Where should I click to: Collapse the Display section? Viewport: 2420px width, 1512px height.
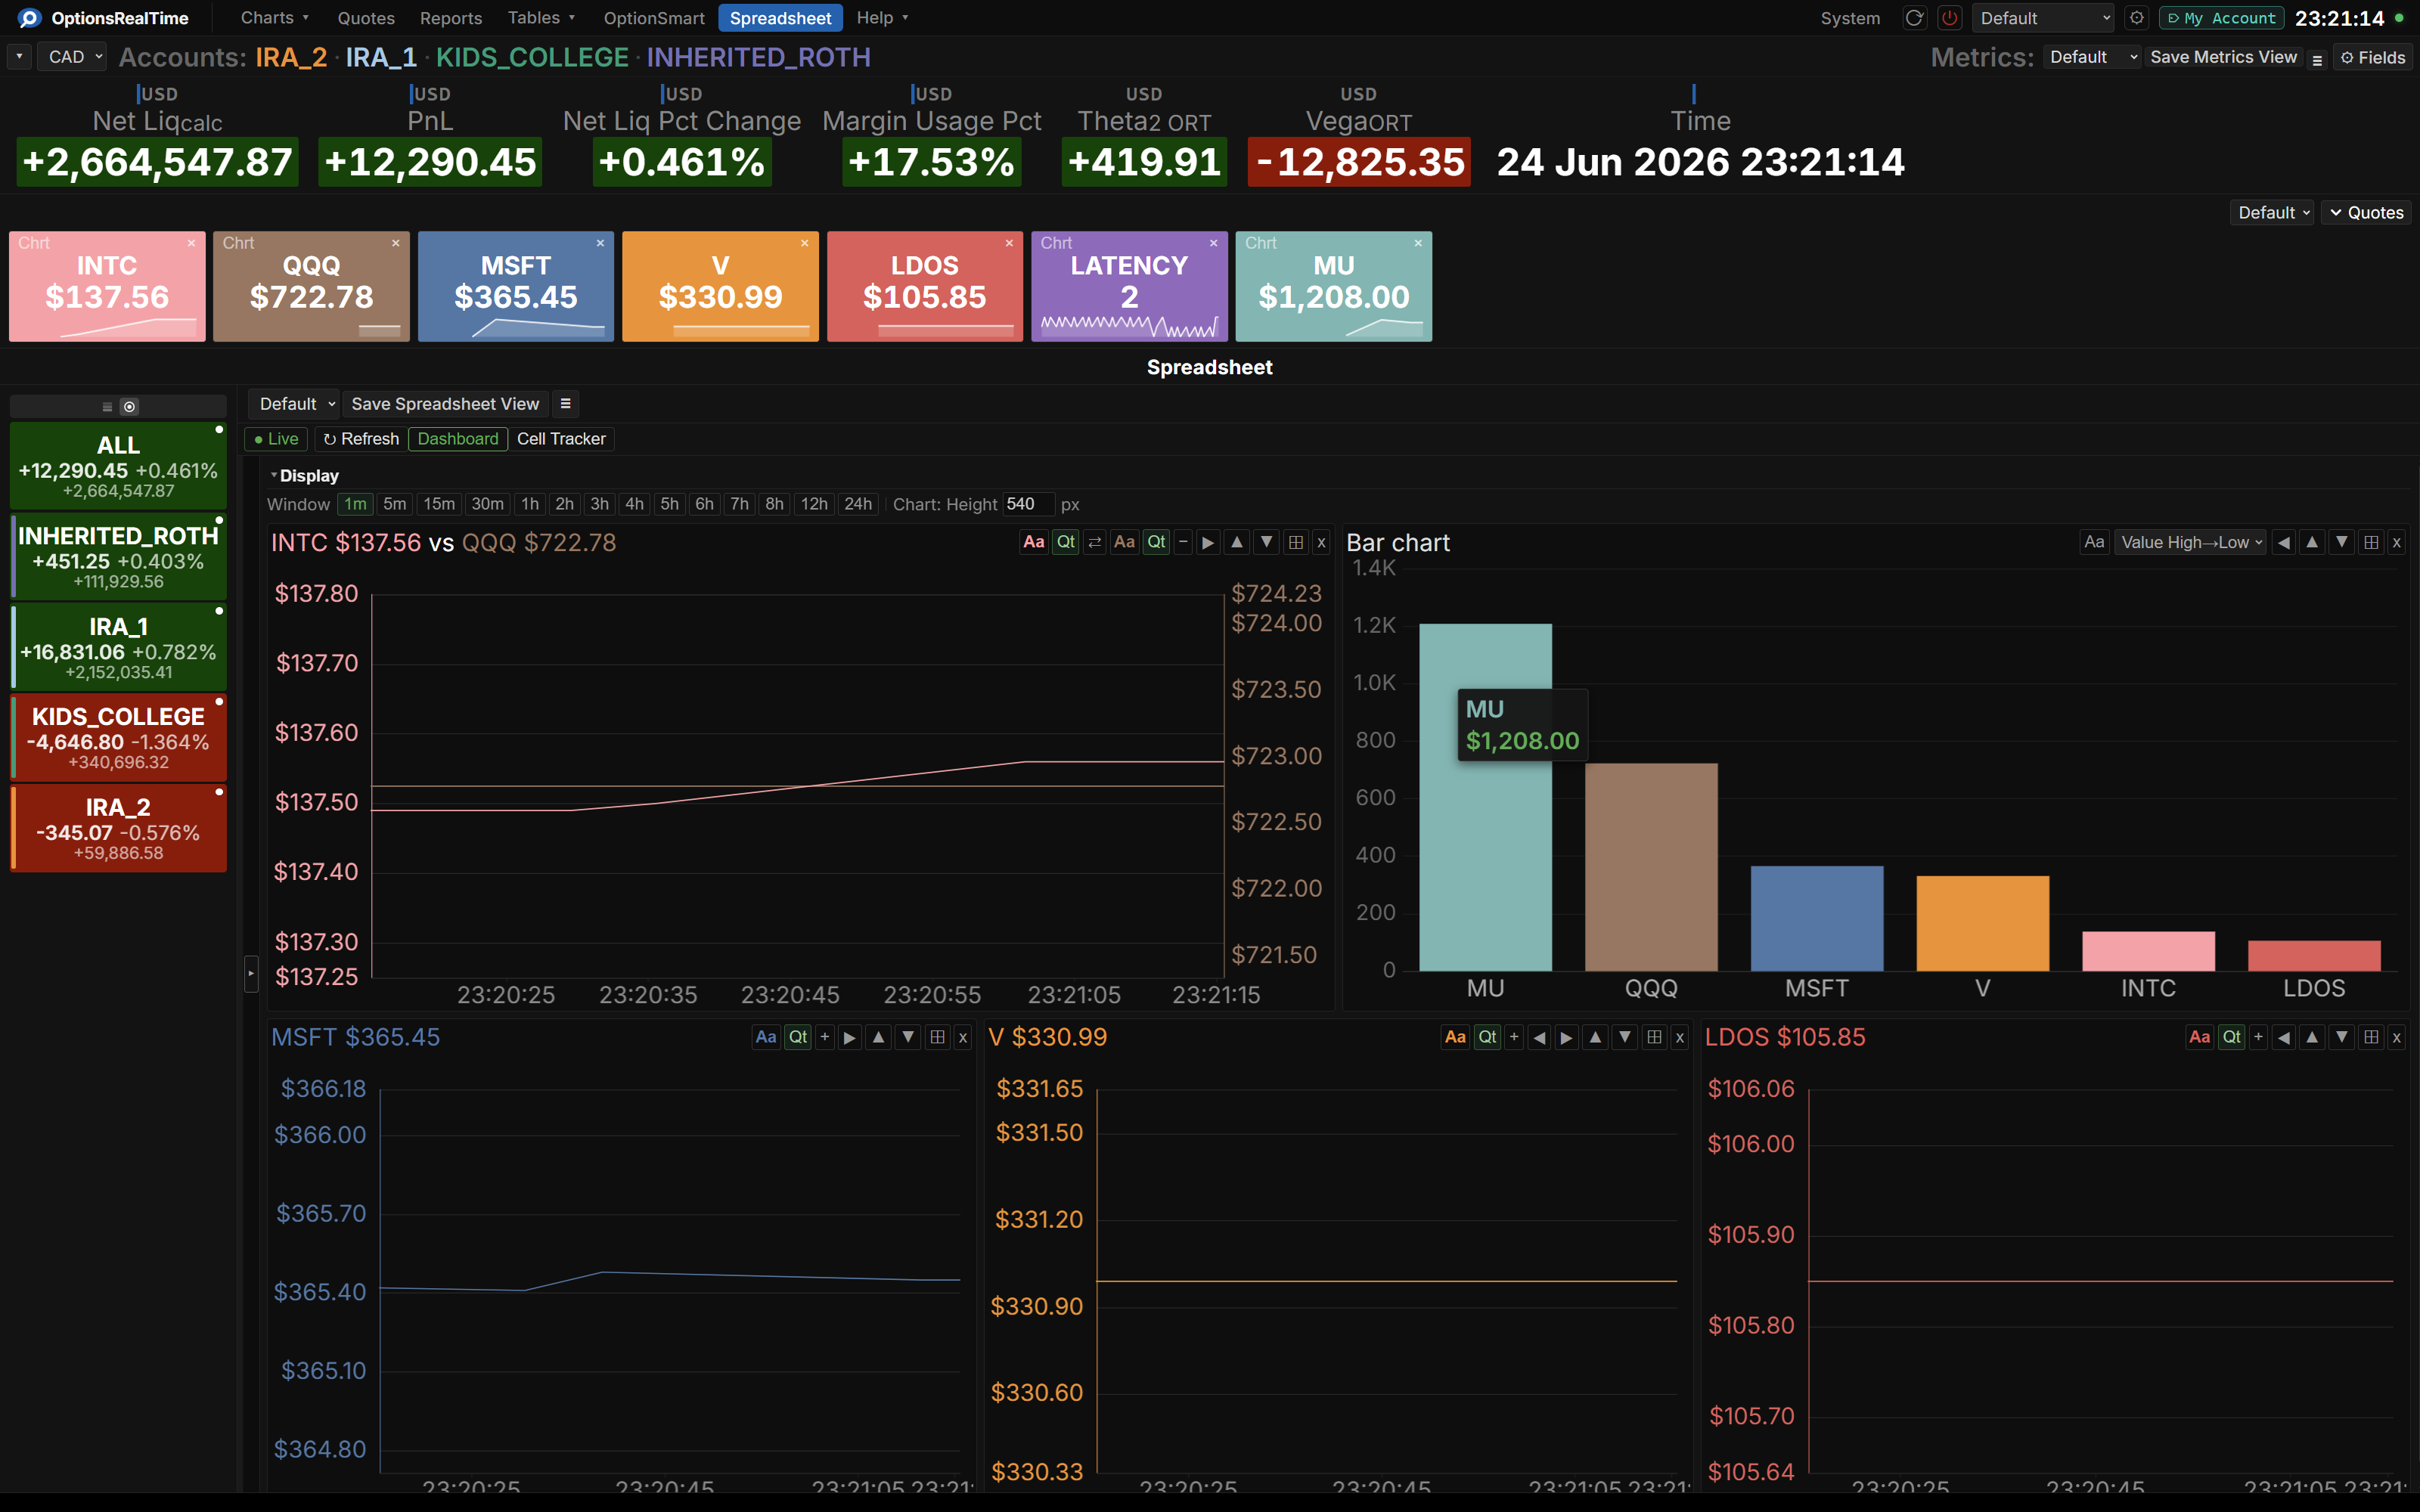(305, 476)
